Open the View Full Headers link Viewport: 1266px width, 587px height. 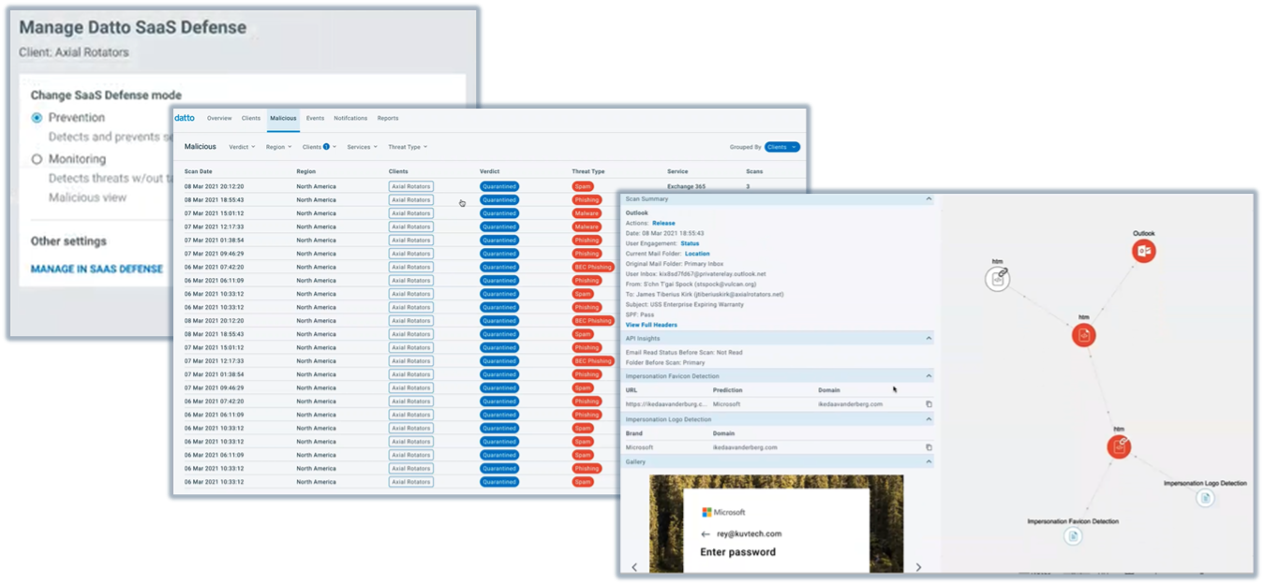[x=651, y=325]
